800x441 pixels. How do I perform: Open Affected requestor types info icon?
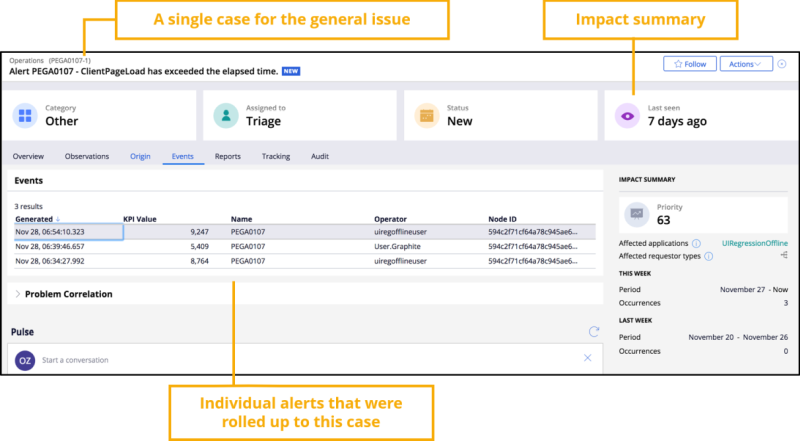pos(708,257)
